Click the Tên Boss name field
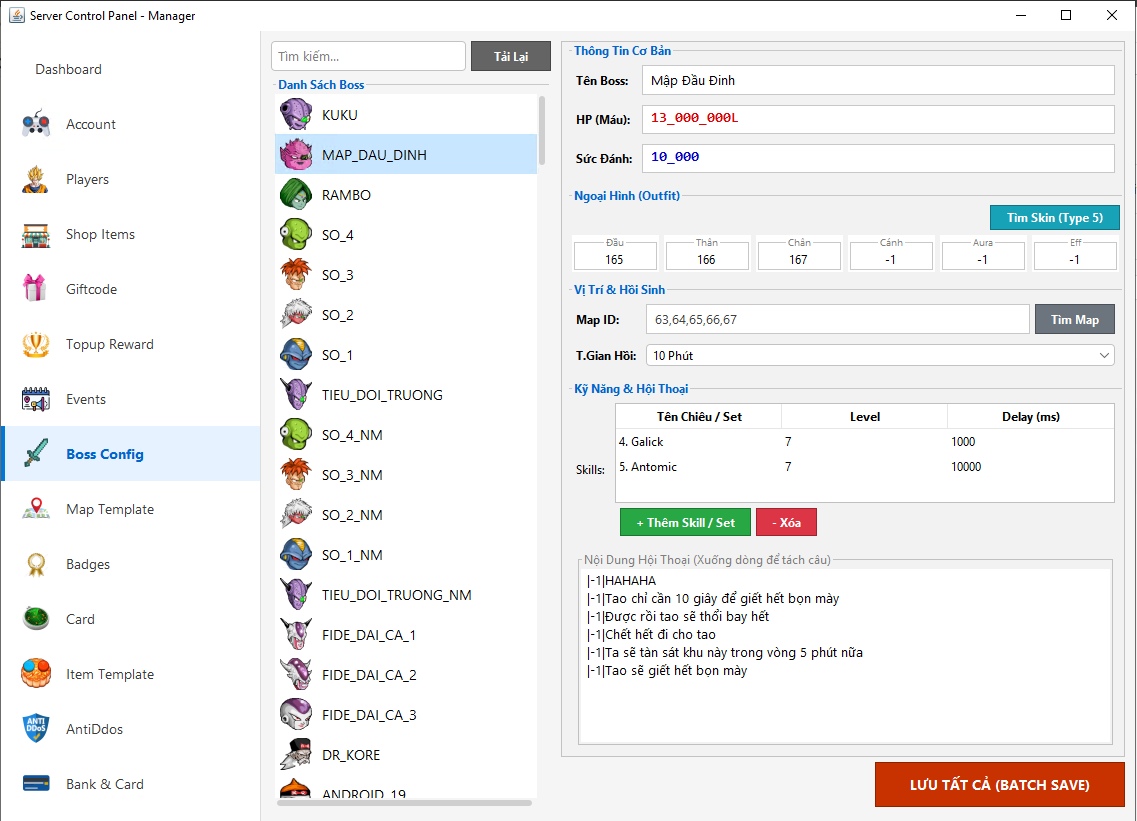The image size is (1137, 821). click(878, 81)
